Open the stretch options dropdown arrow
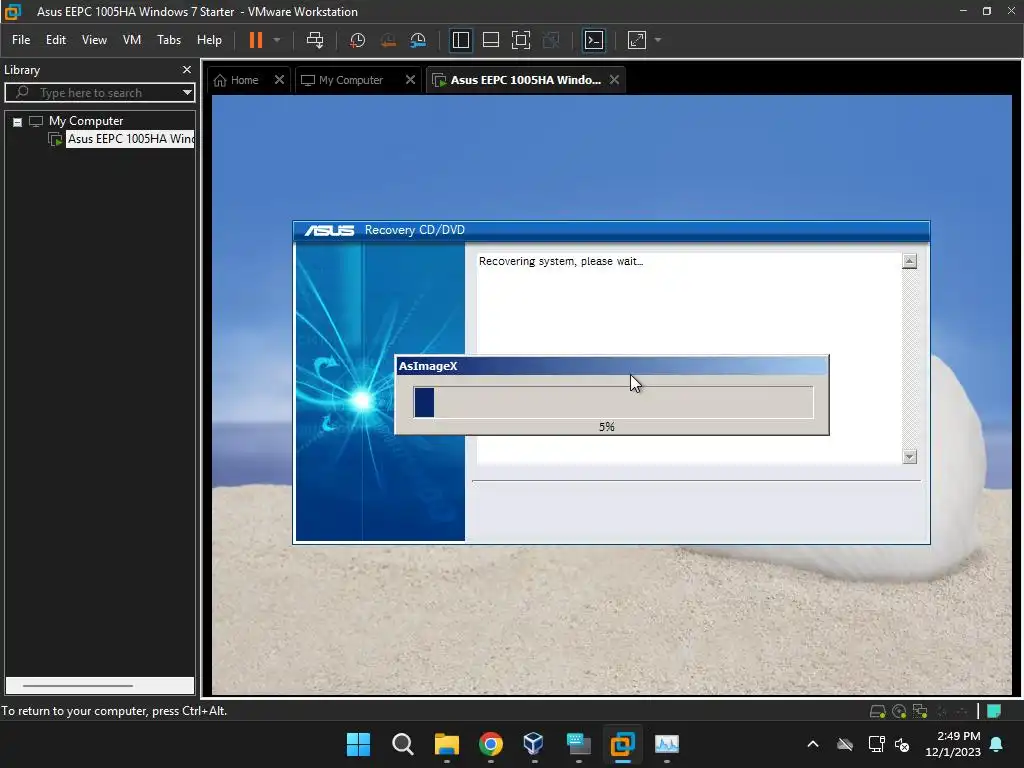The image size is (1024, 768). [658, 40]
